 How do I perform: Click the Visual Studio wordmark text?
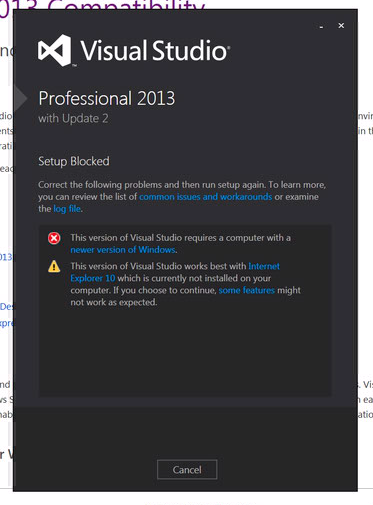(155, 51)
